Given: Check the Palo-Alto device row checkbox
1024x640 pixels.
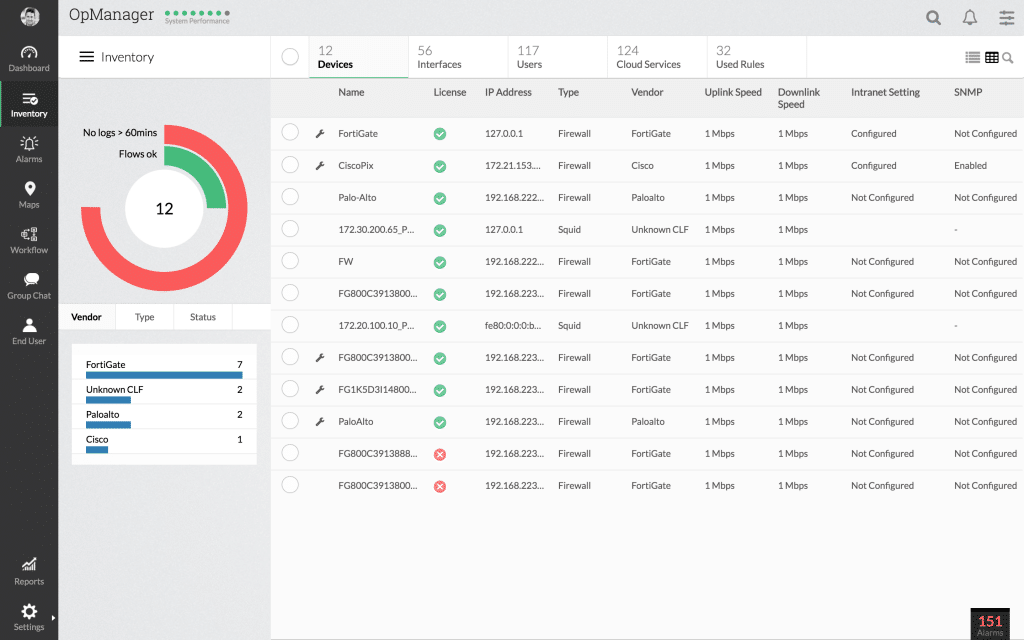Looking at the screenshot, I should (x=290, y=197).
